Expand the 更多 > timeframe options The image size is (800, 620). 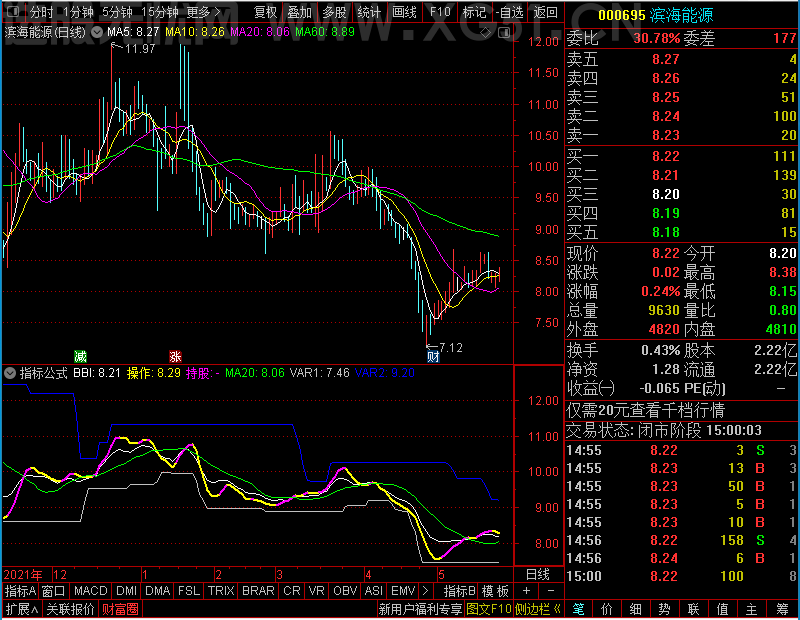204,12
